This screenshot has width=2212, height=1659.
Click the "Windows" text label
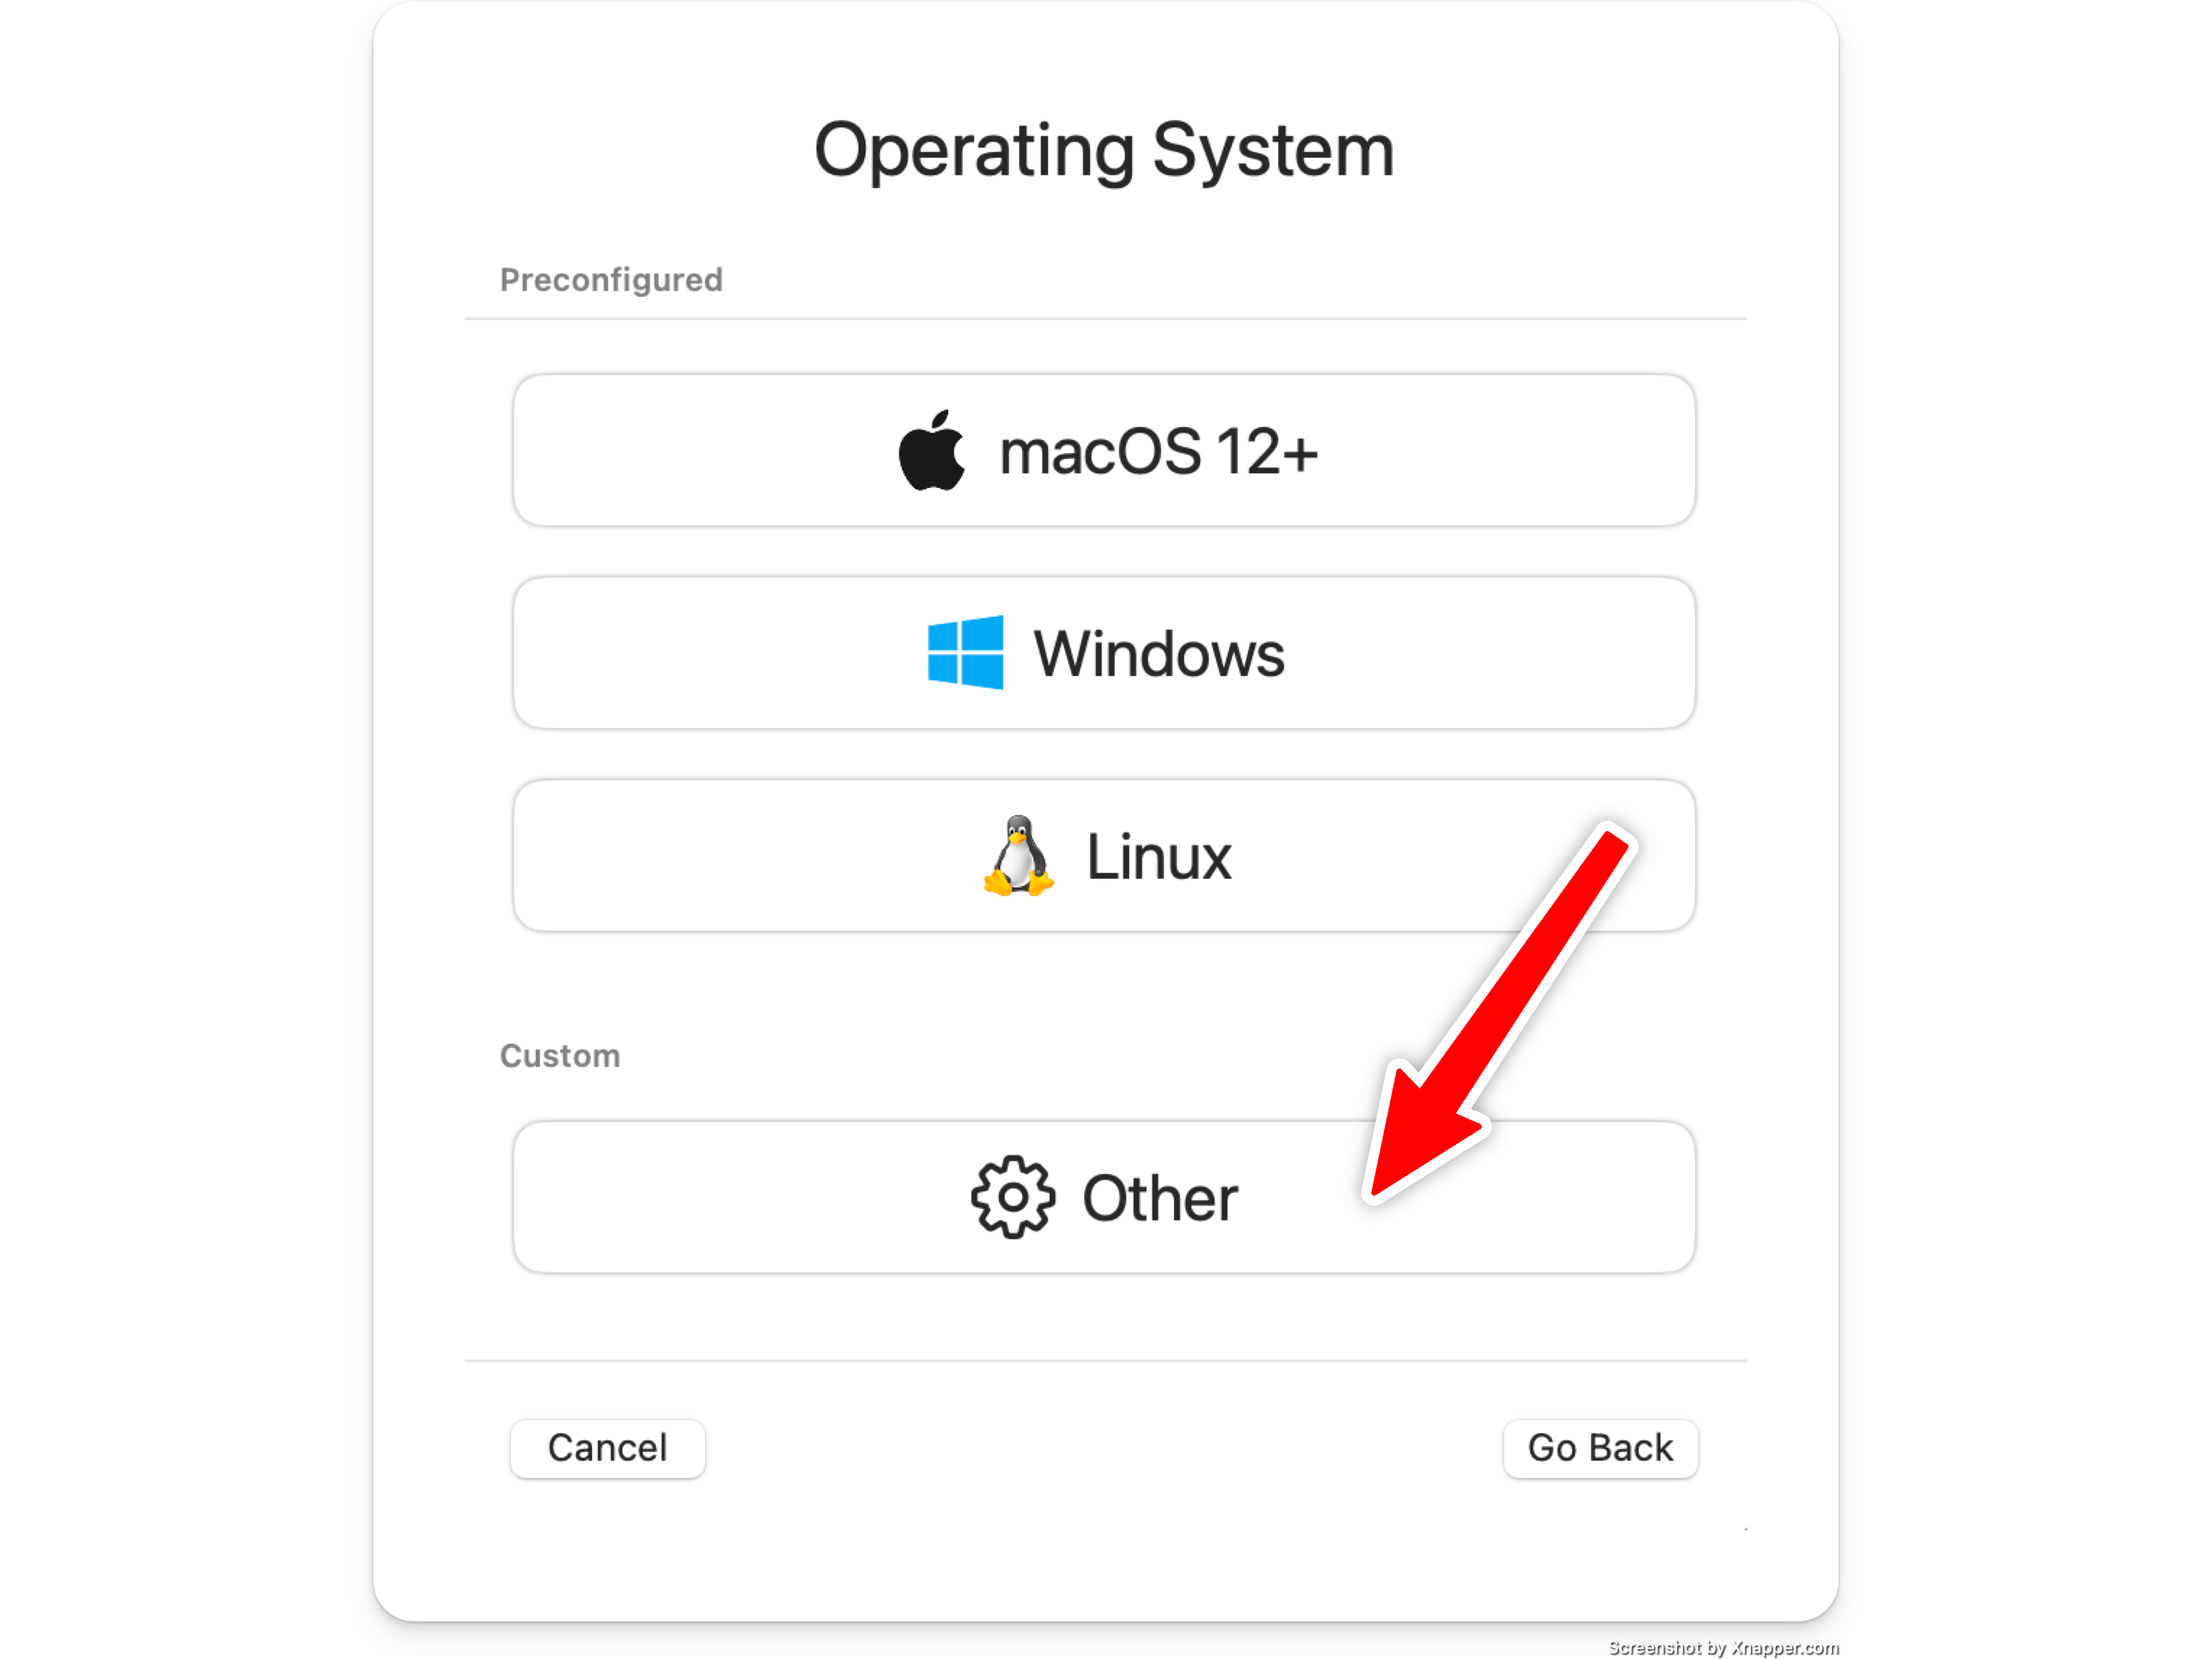[x=1159, y=654]
